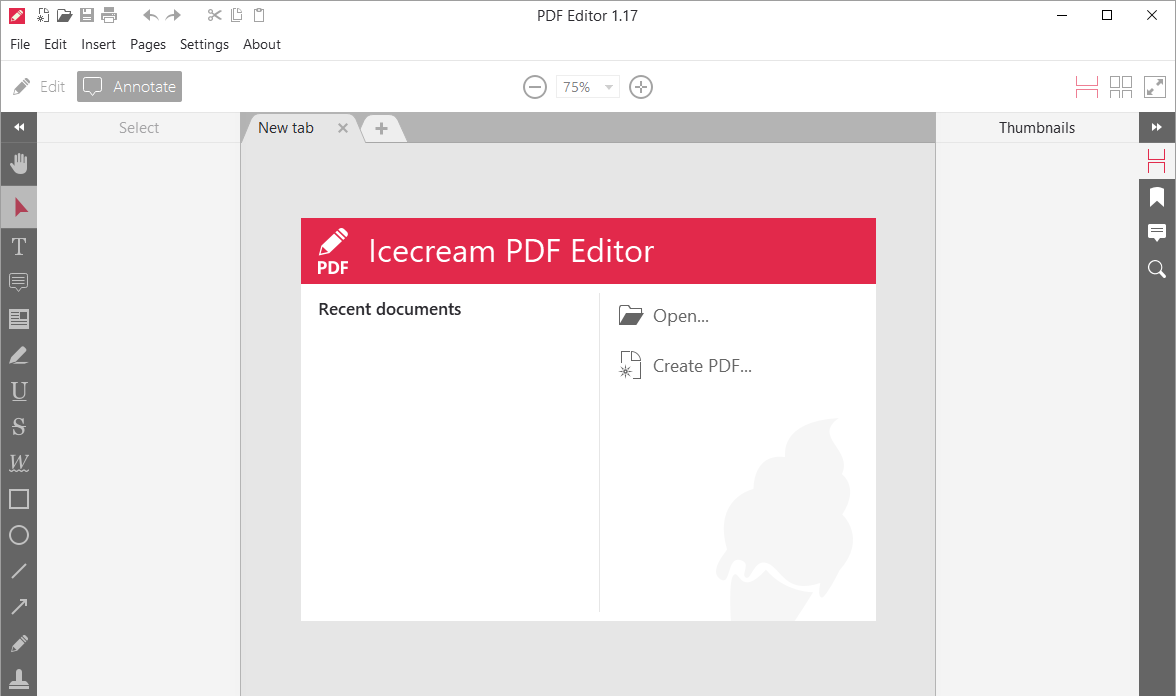Screen dimensions: 1176x696
Task: Click the app icon in title bar
Action: click(16, 15)
